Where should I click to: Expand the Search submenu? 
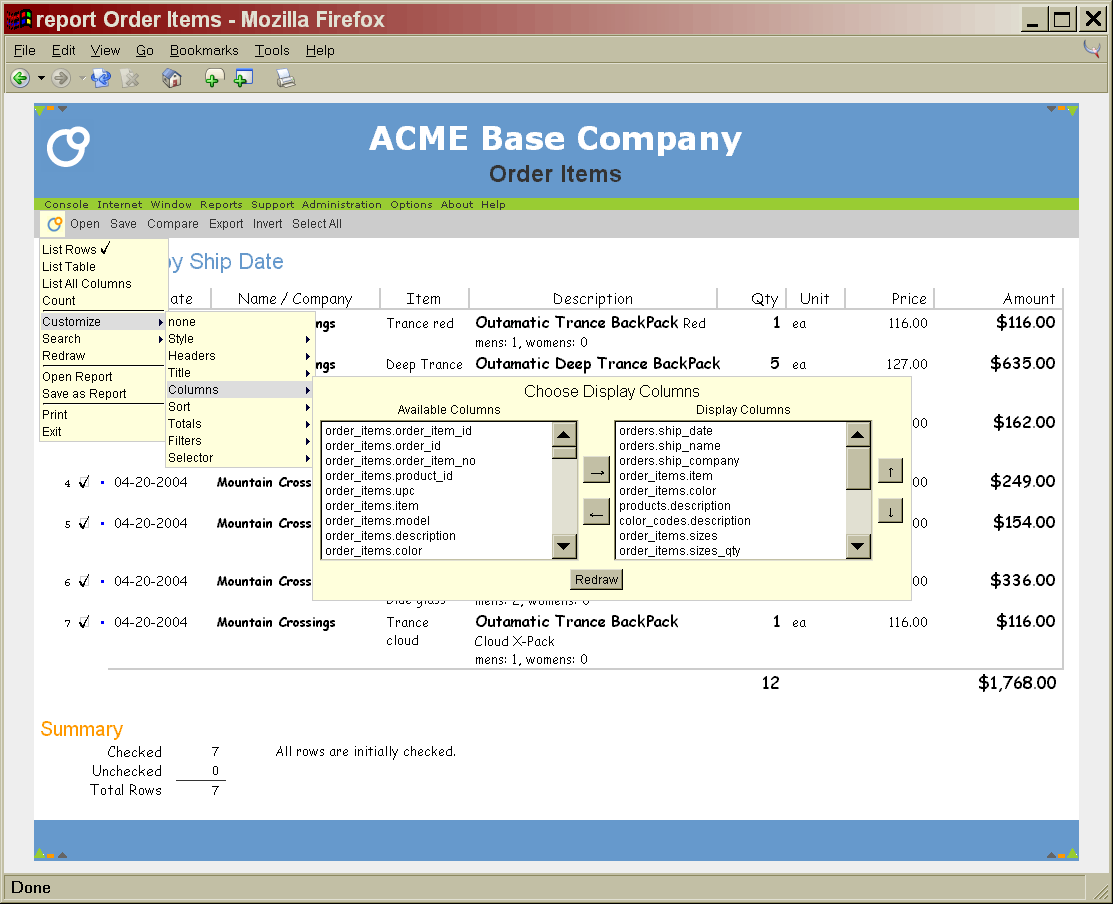103,338
